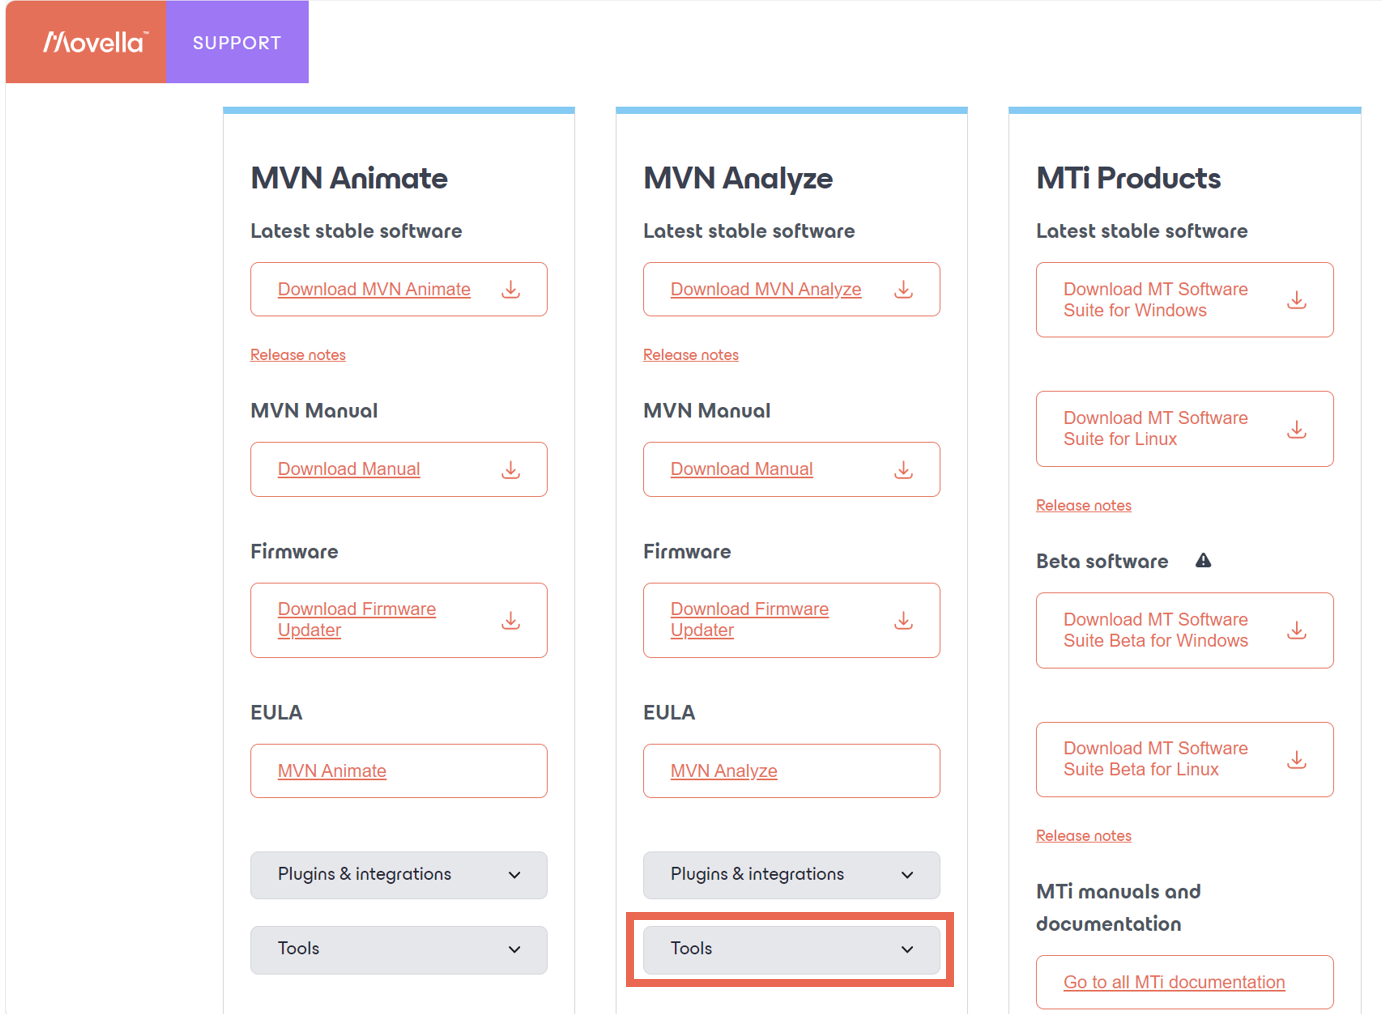The width and height of the screenshot is (1382, 1014).
Task: Open the MVN Animate EULA link
Action: pos(332,771)
